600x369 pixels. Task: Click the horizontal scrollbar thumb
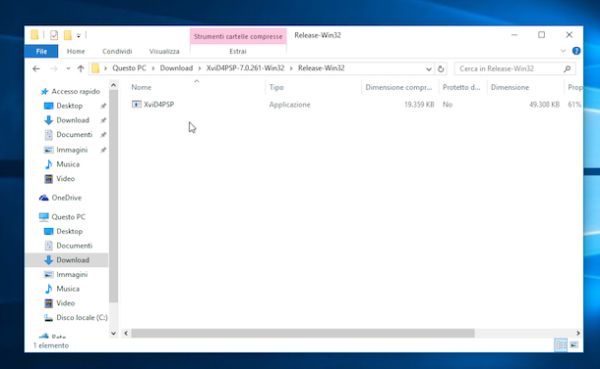[x=303, y=333]
